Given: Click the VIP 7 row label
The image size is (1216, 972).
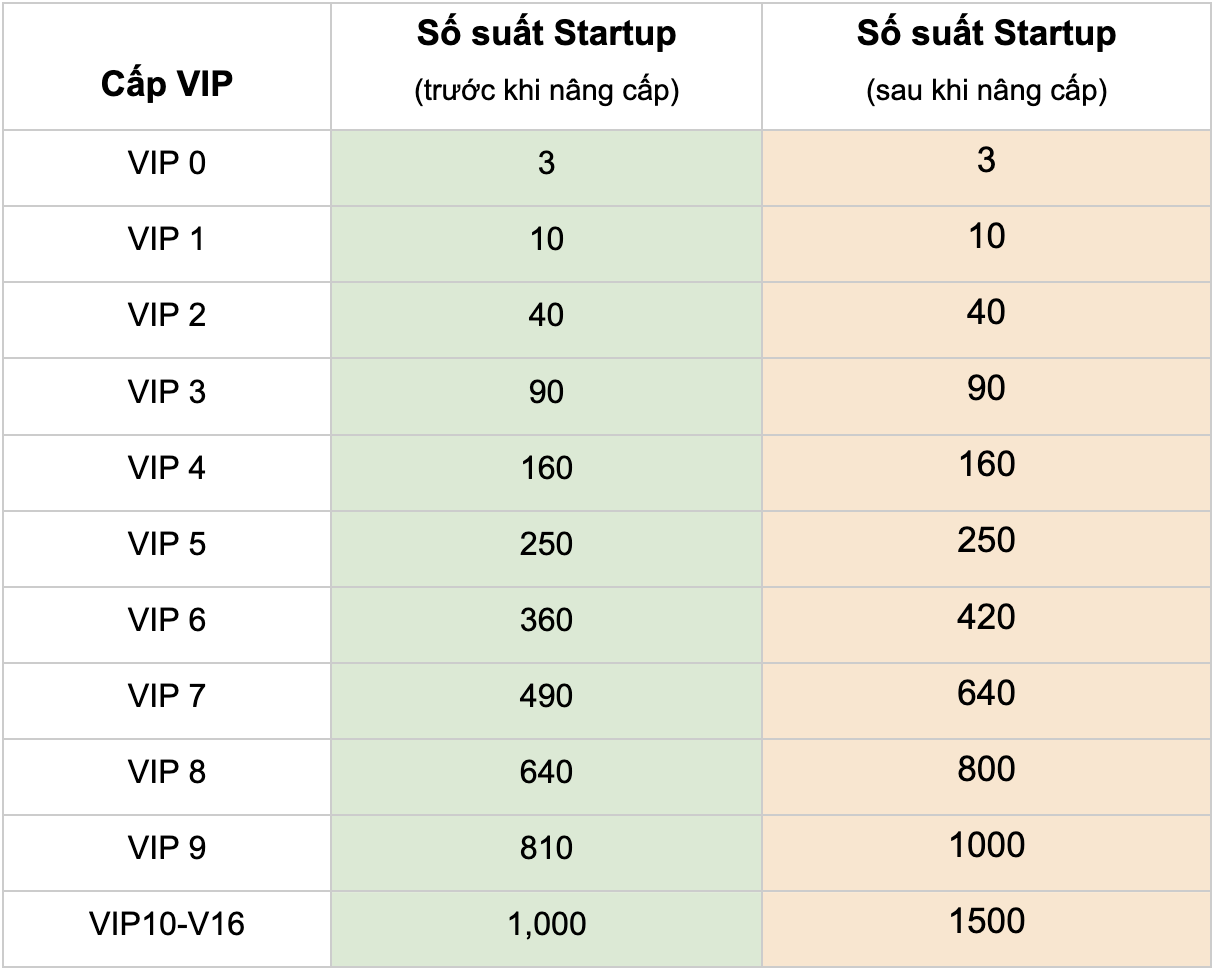Looking at the screenshot, I should [166, 696].
